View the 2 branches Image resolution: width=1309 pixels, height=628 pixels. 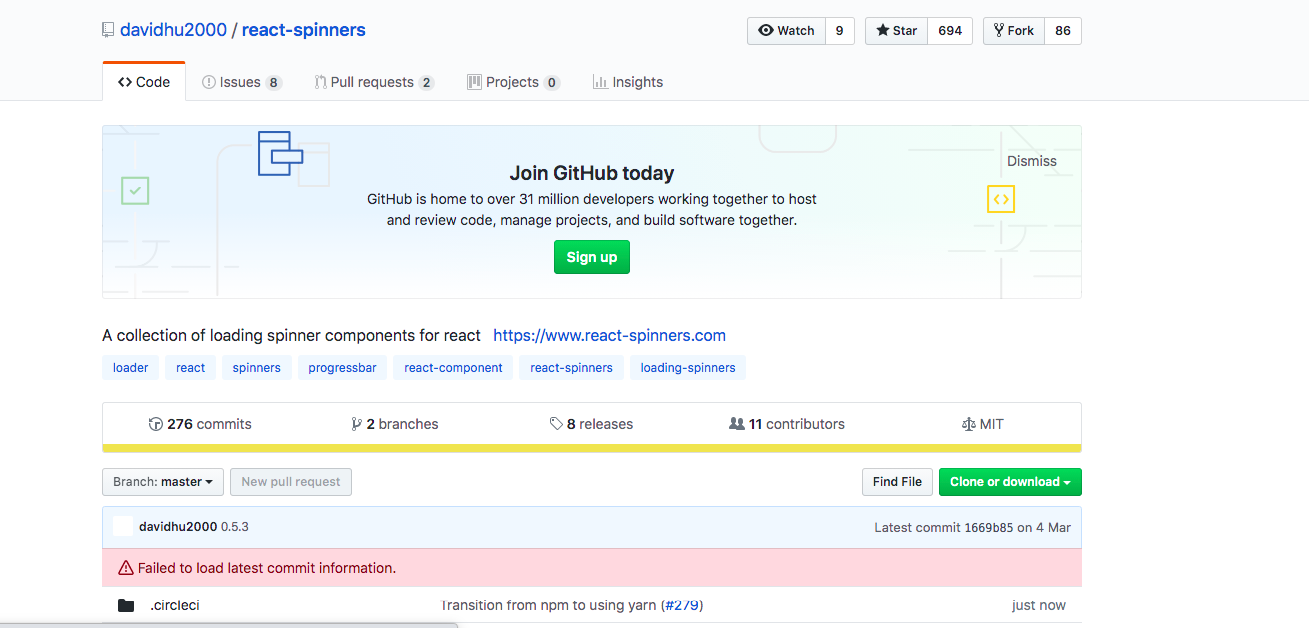tap(395, 424)
